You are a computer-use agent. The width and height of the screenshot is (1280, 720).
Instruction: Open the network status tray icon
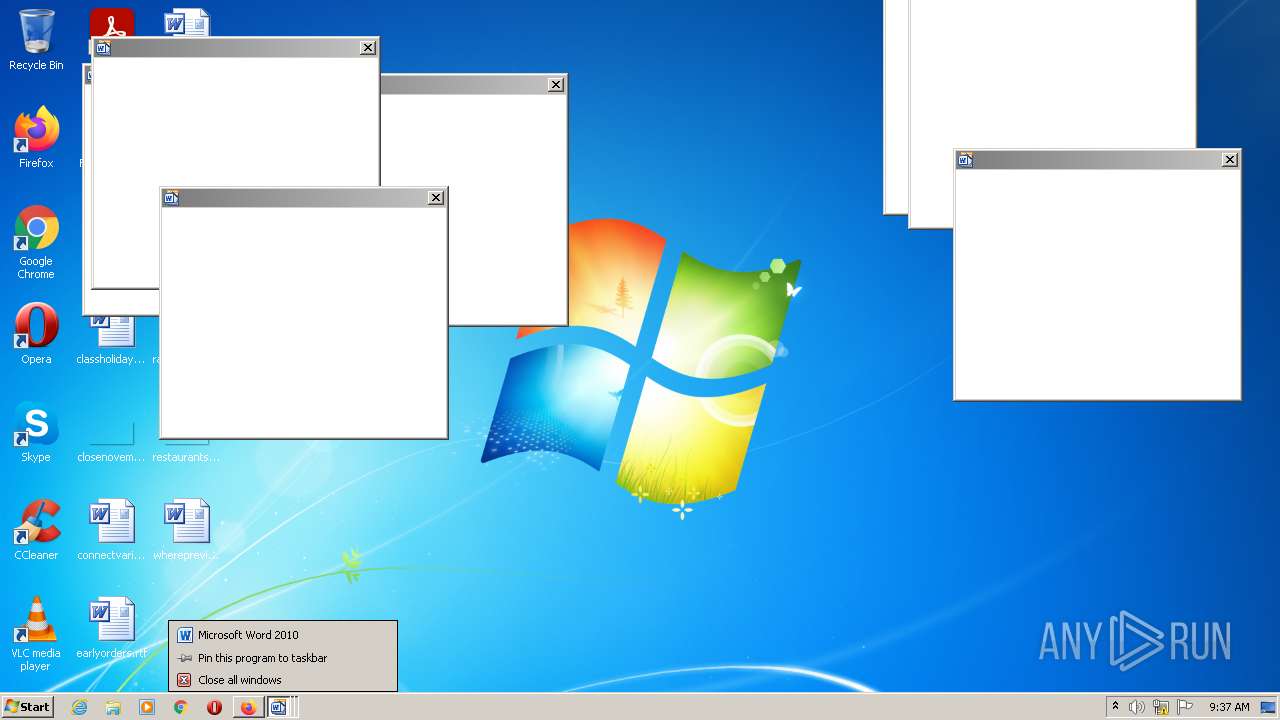coord(1161,707)
